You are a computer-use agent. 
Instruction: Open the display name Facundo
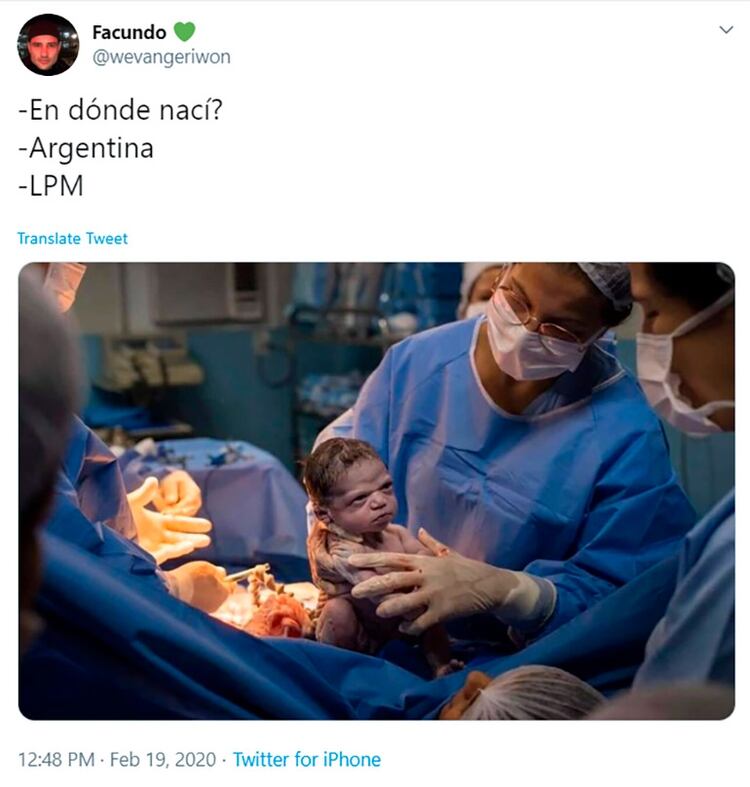129,32
